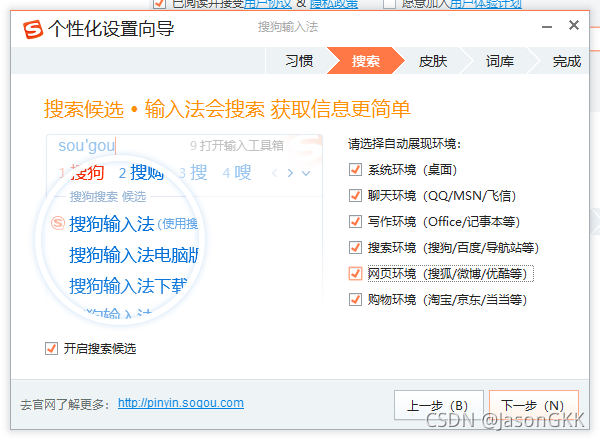This screenshot has width=600, height=440.
Task: Click the orange Sogou icon beside 搜狗输入法
Action: pyautogui.click(x=58, y=223)
